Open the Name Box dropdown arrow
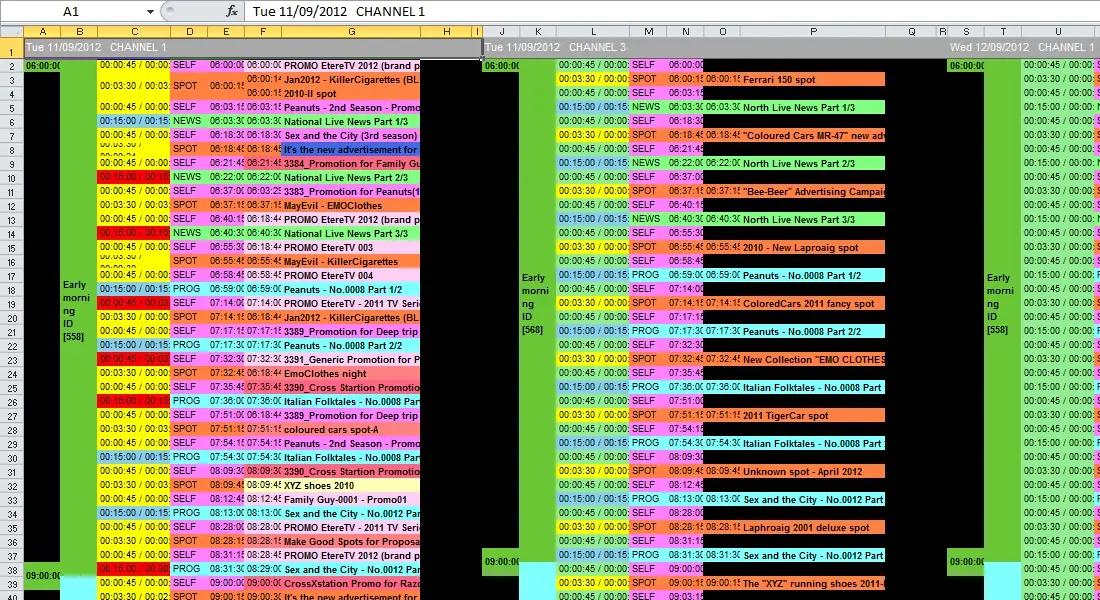Screen dimensions: 1100x600 (x=149, y=11)
